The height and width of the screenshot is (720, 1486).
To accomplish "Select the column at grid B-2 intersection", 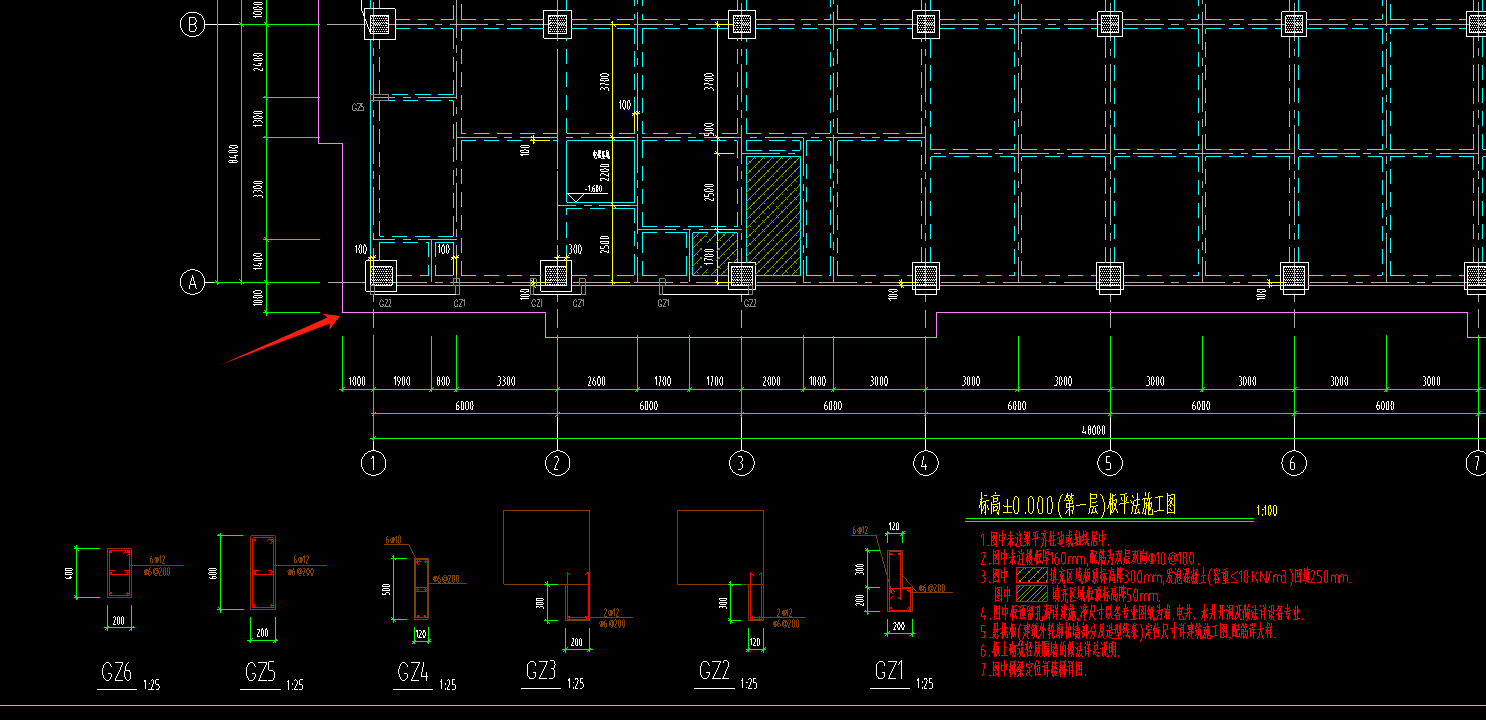I will [x=558, y=24].
